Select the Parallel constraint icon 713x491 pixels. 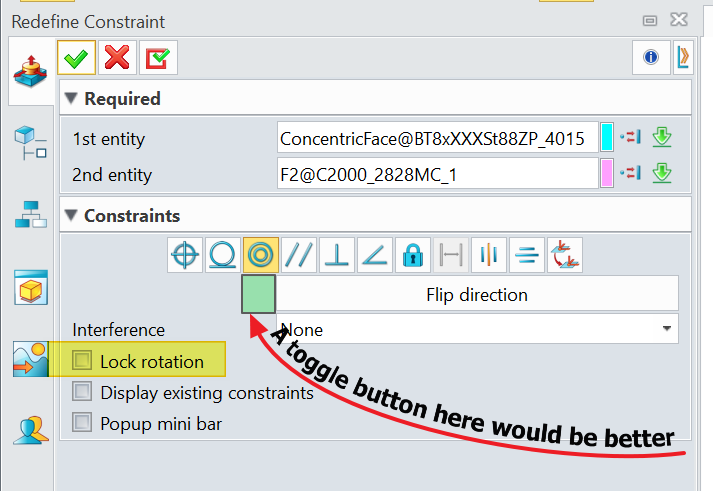tap(299, 255)
